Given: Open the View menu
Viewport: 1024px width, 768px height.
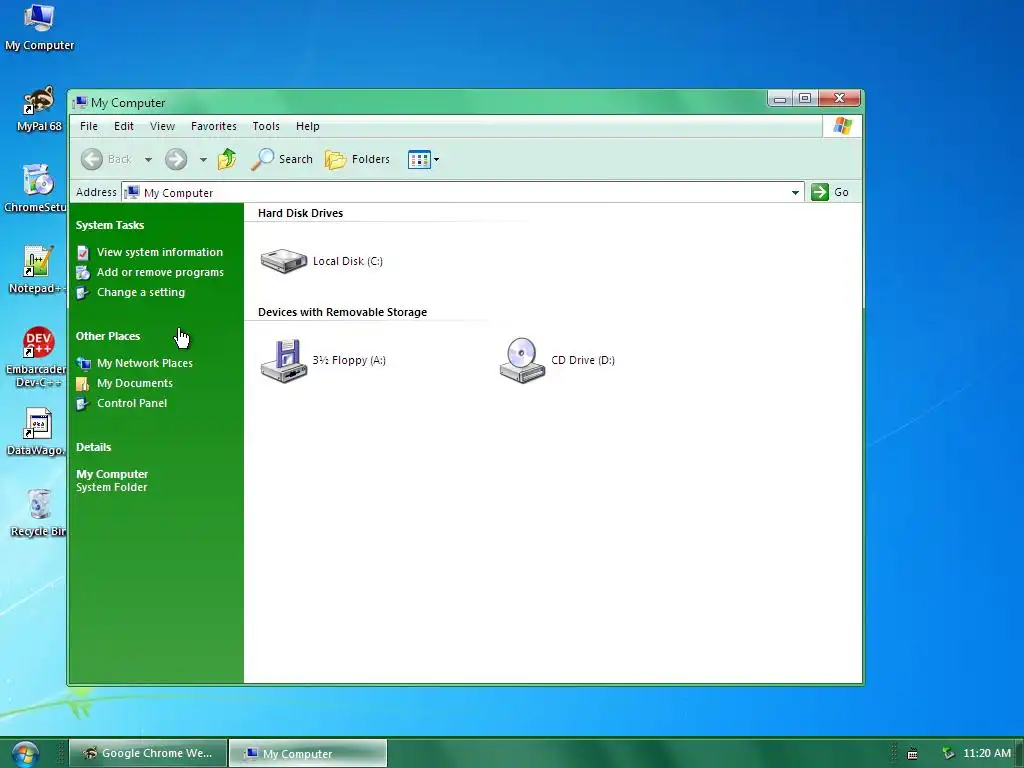Looking at the screenshot, I should (162, 126).
